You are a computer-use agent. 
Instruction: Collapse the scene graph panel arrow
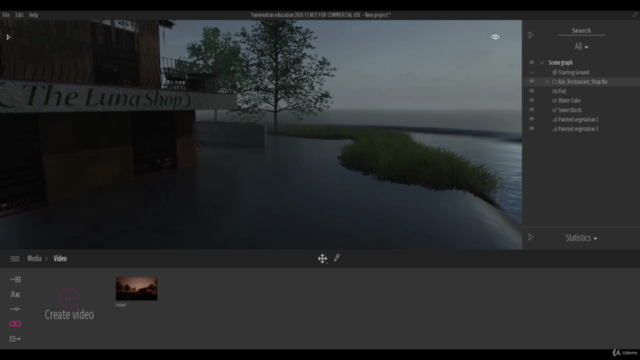[x=531, y=36]
